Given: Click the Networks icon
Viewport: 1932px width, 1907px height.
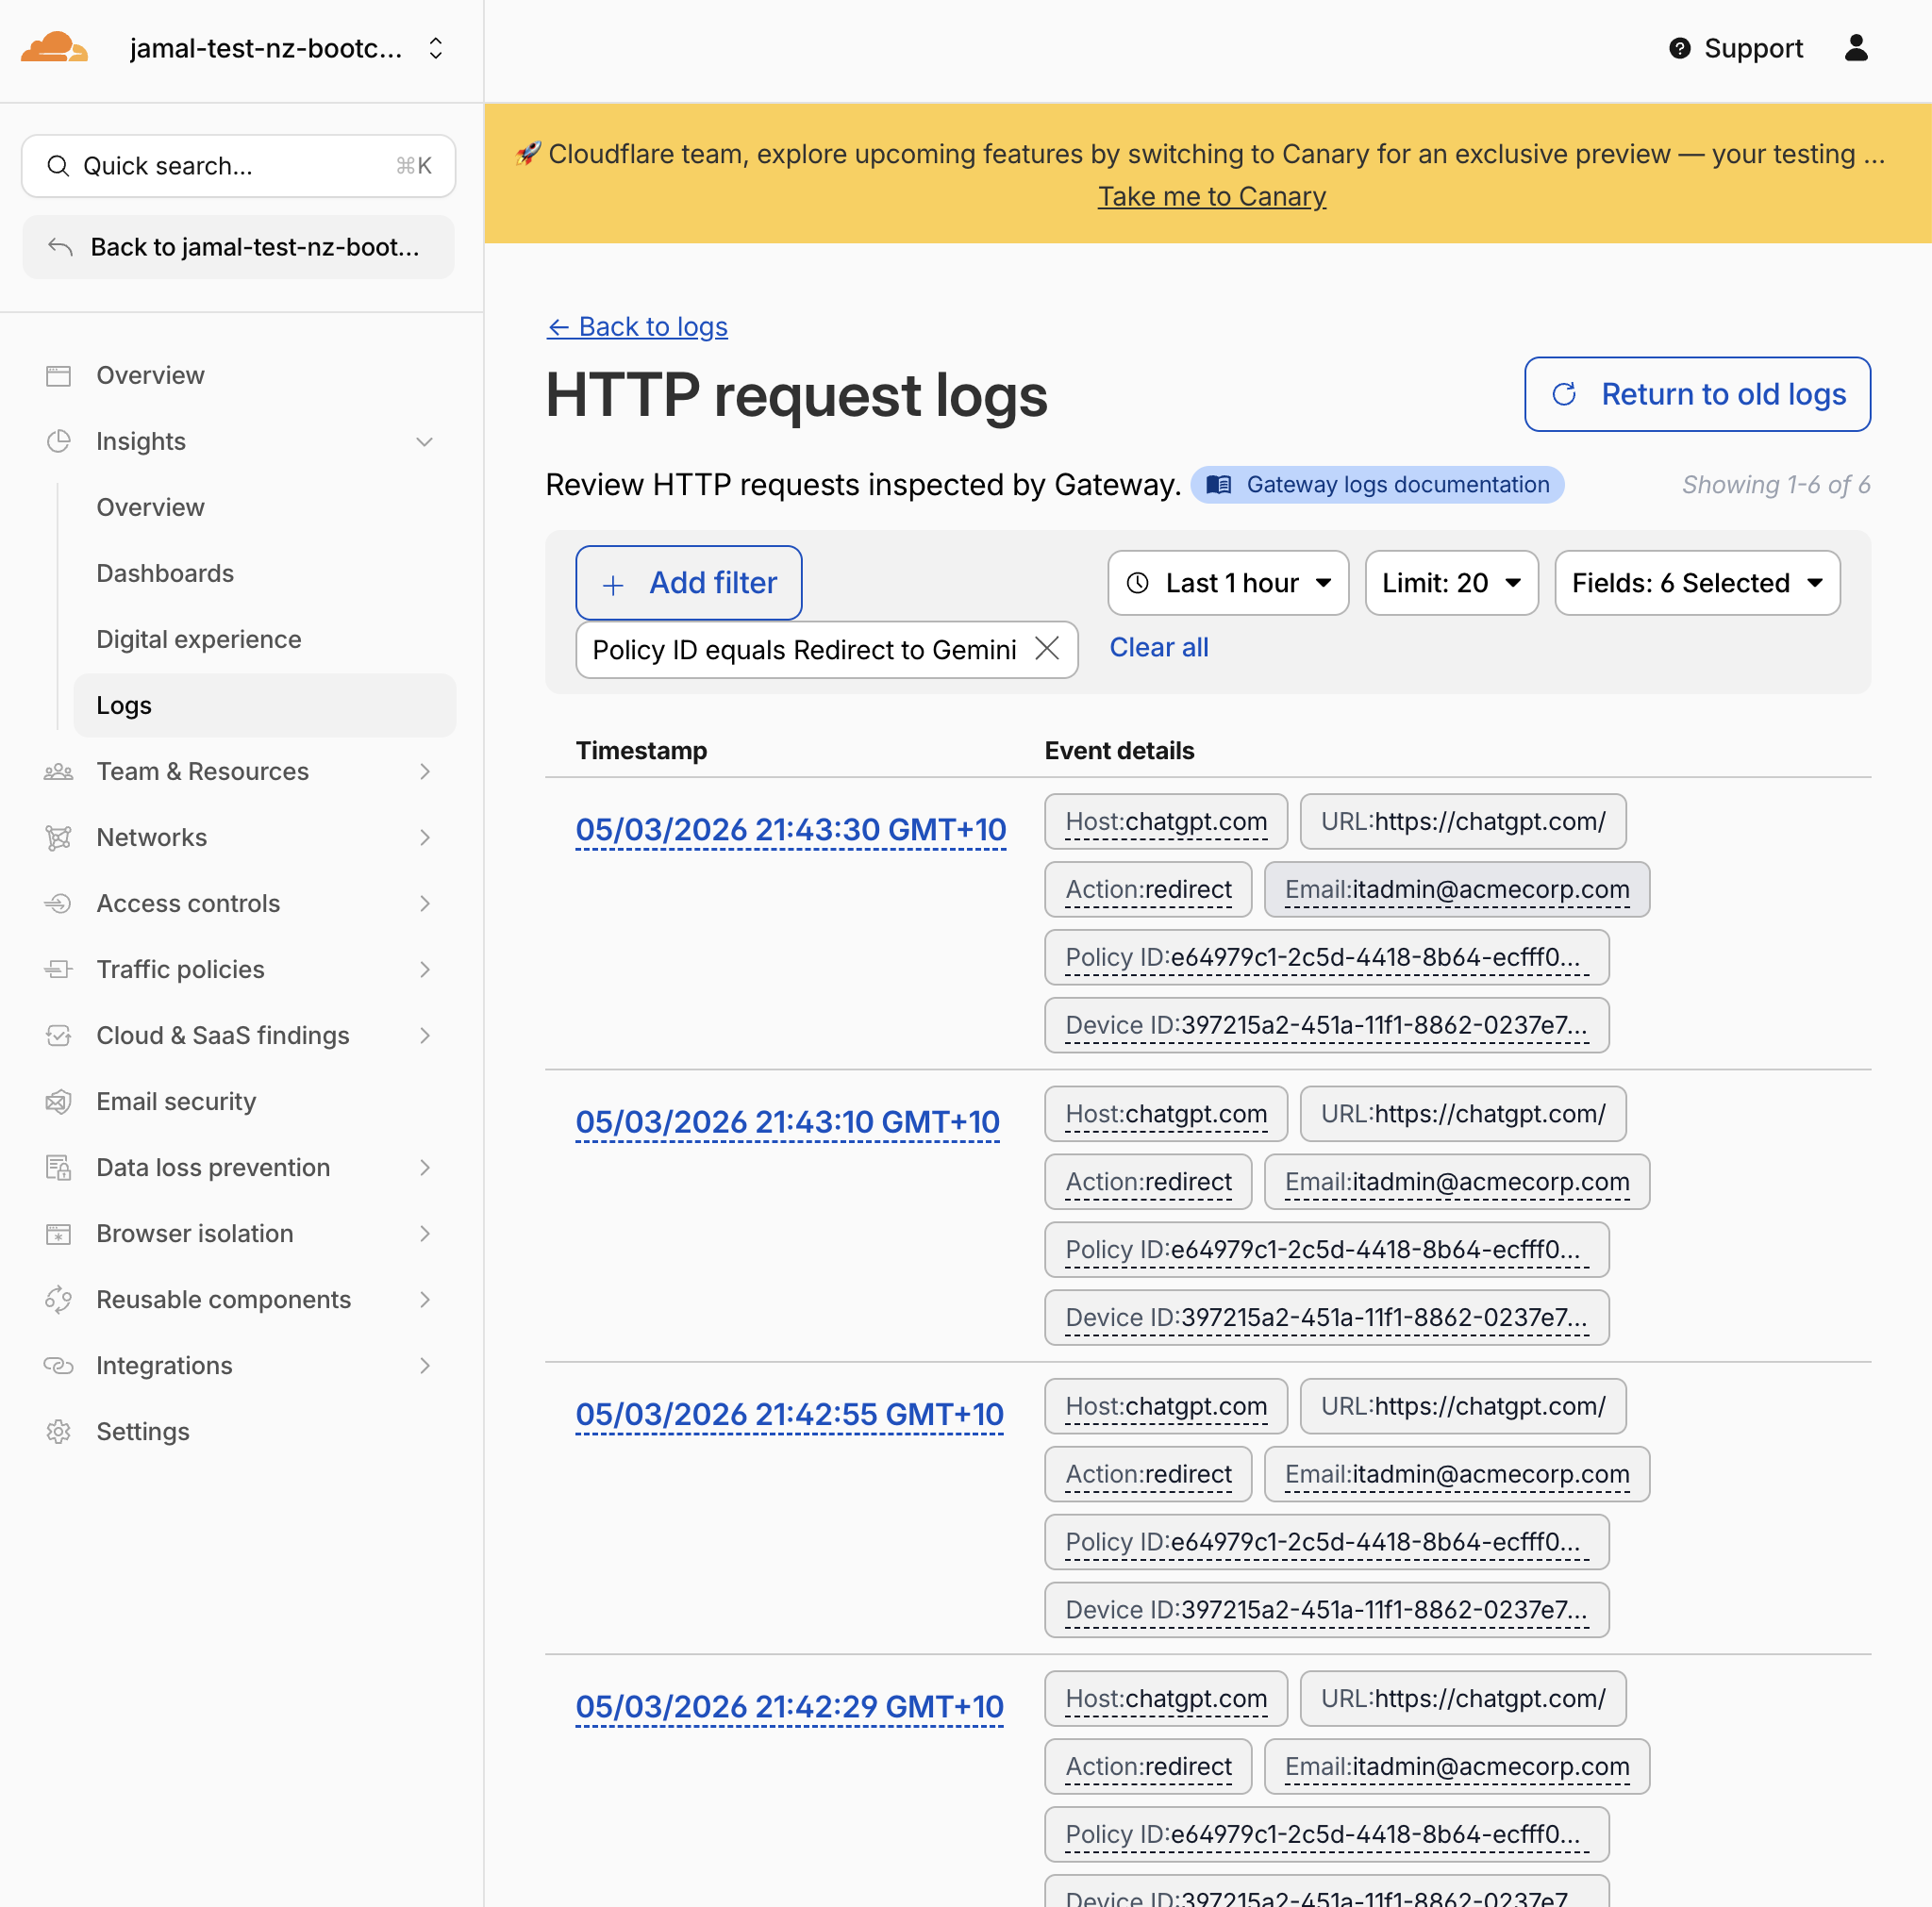Looking at the screenshot, I should 59,837.
